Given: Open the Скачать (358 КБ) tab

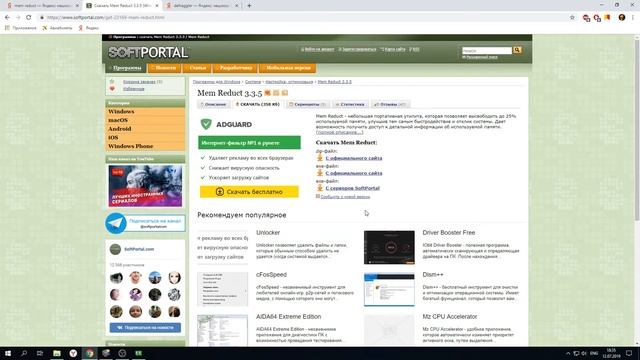Looking at the screenshot, I should [x=258, y=104].
